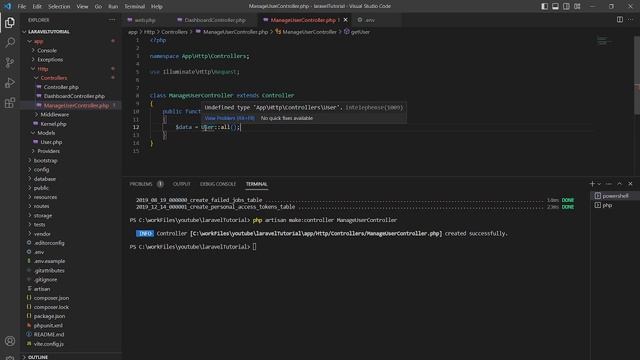Toggle primary side bar layout icon
Screen dimensions: 640x360
tap(544, 6)
